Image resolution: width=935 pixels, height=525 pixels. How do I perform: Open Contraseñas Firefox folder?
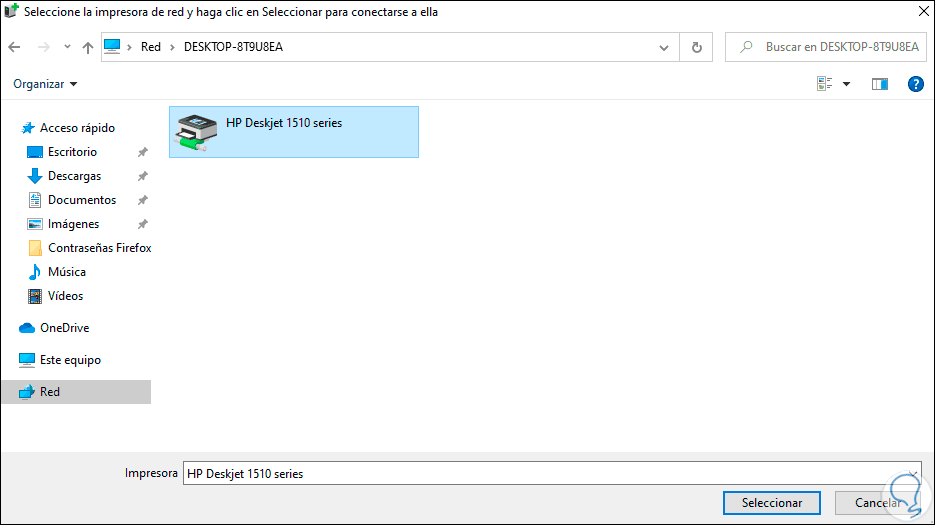pyautogui.click(x=100, y=248)
